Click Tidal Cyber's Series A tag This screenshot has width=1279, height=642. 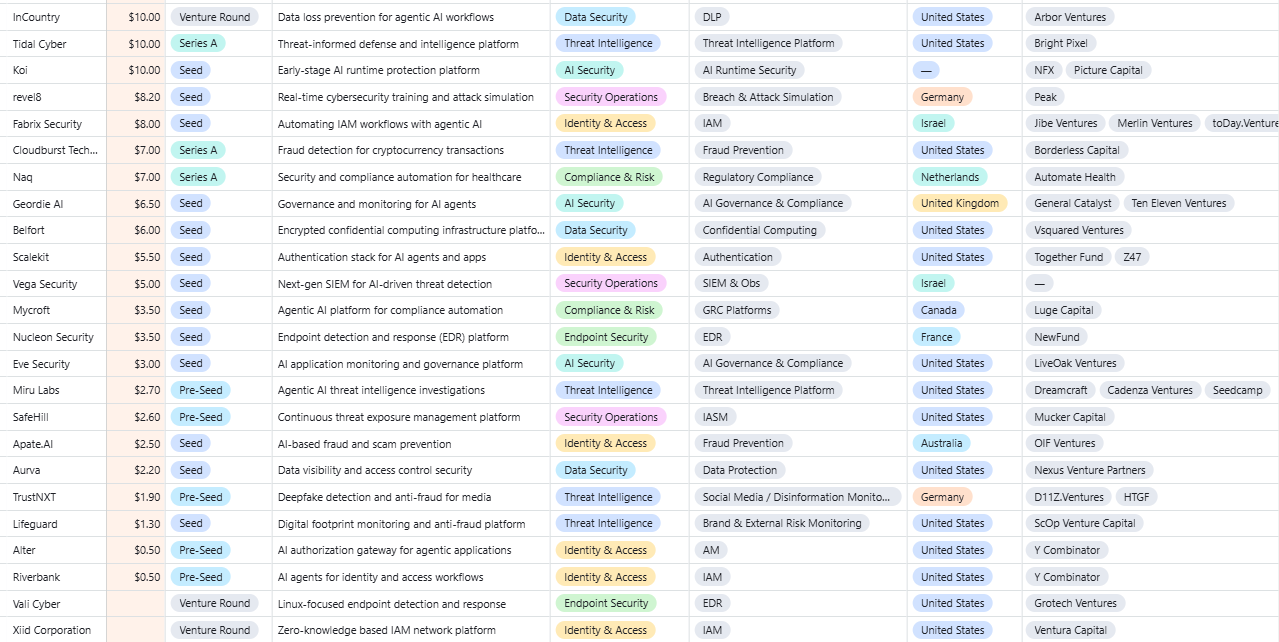198,44
